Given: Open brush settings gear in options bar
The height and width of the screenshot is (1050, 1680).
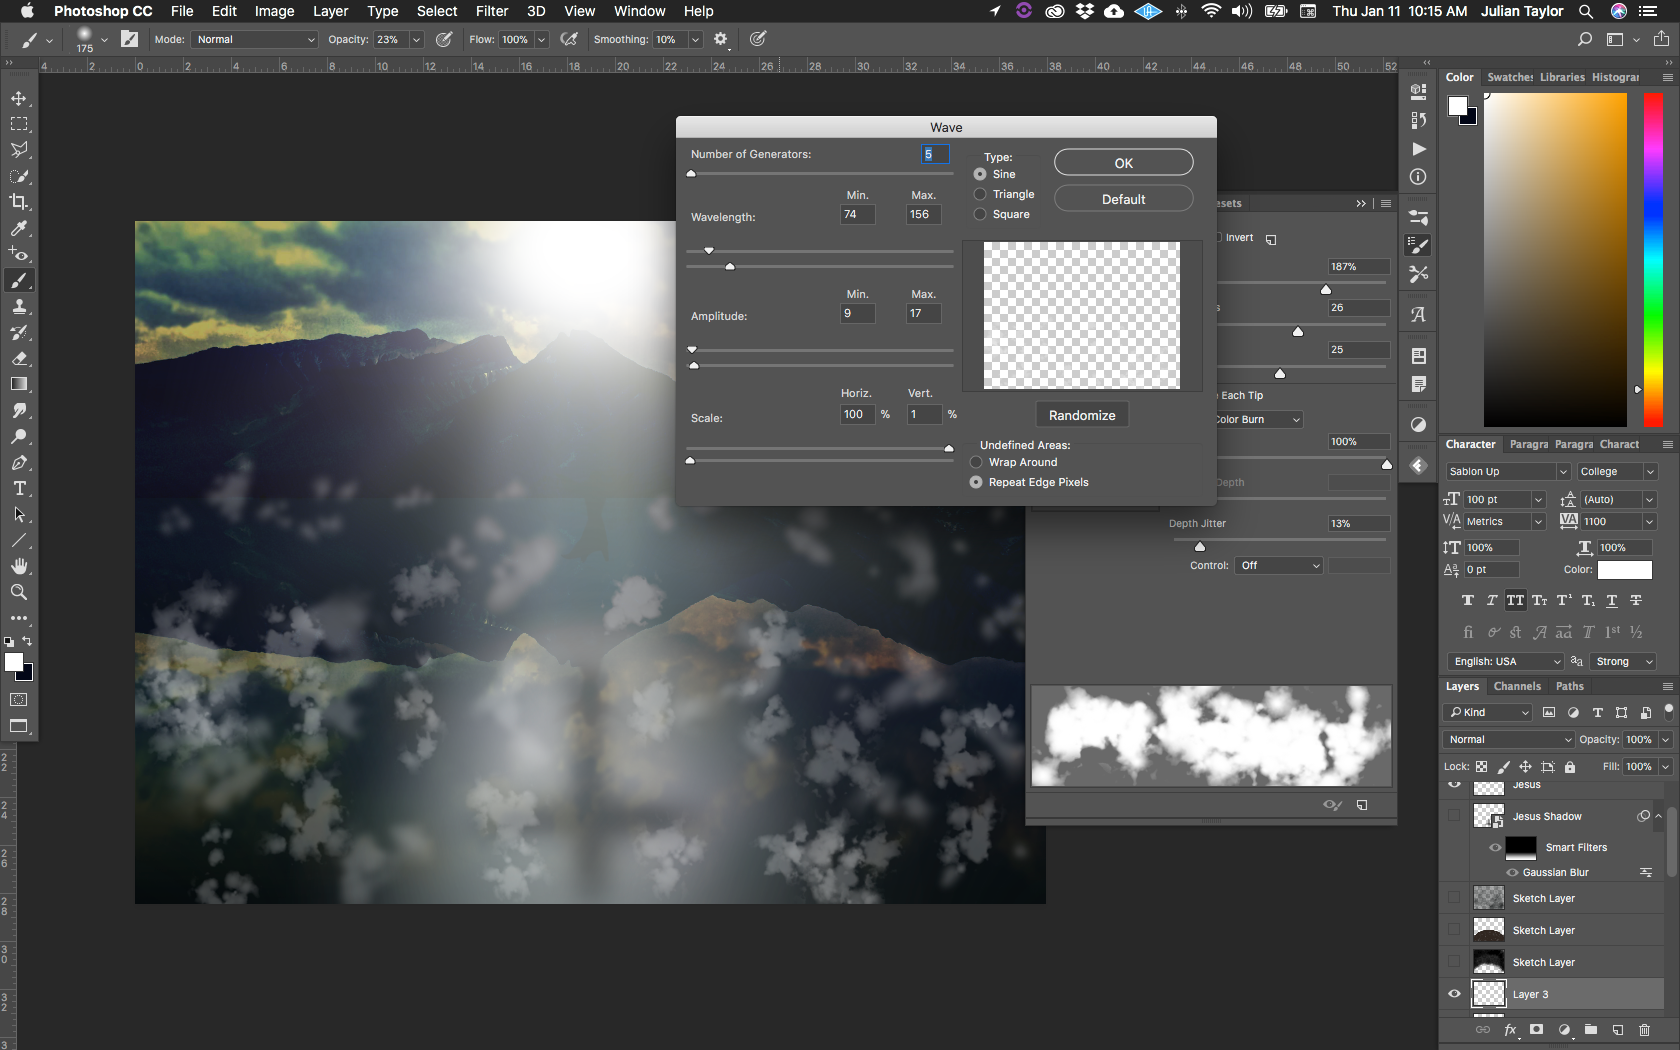Looking at the screenshot, I should coord(720,39).
